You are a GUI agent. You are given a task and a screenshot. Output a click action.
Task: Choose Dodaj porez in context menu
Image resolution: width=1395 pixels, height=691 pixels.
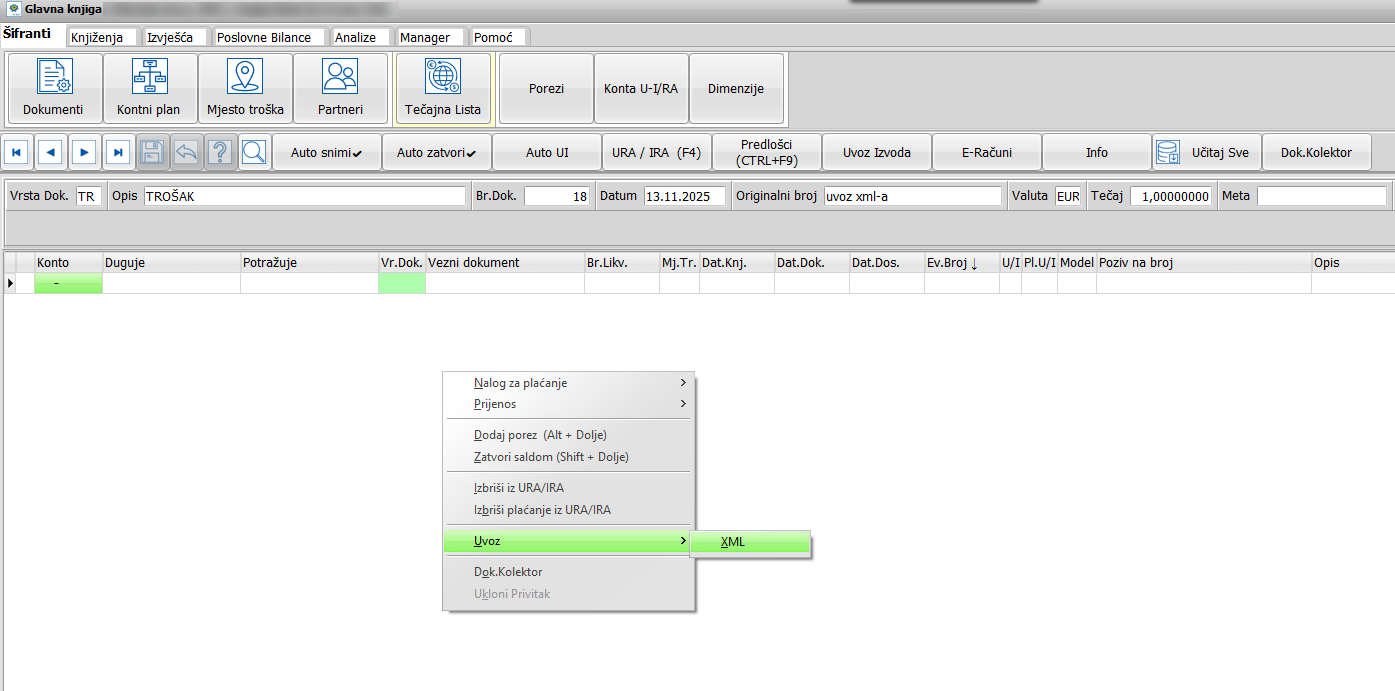point(540,435)
